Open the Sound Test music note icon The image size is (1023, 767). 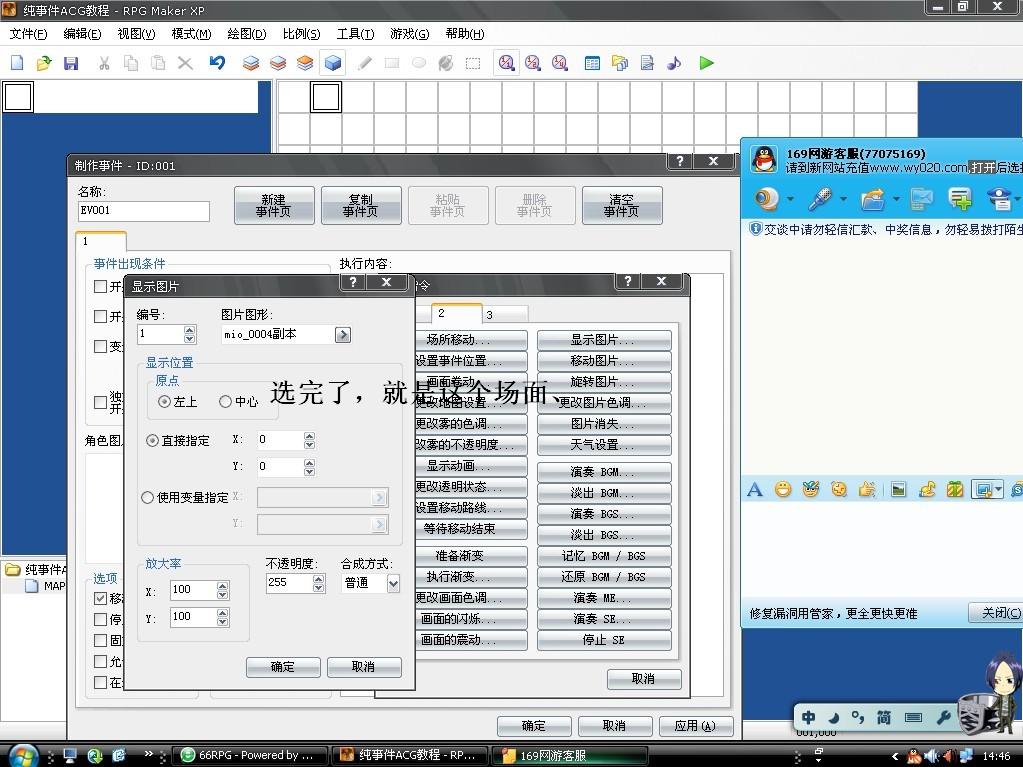point(674,63)
